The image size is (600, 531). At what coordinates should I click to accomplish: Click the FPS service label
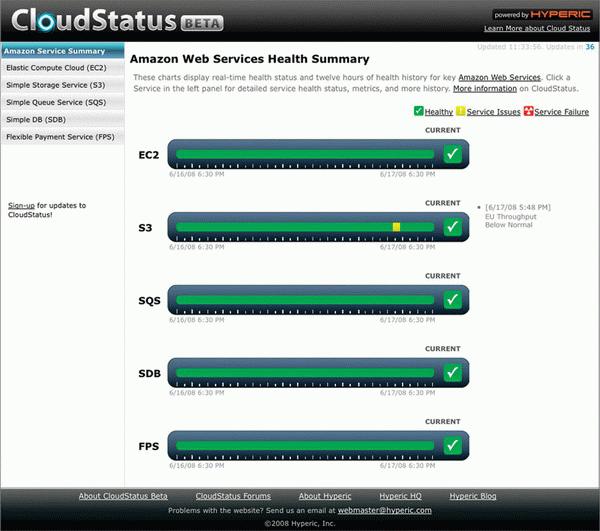tap(148, 446)
